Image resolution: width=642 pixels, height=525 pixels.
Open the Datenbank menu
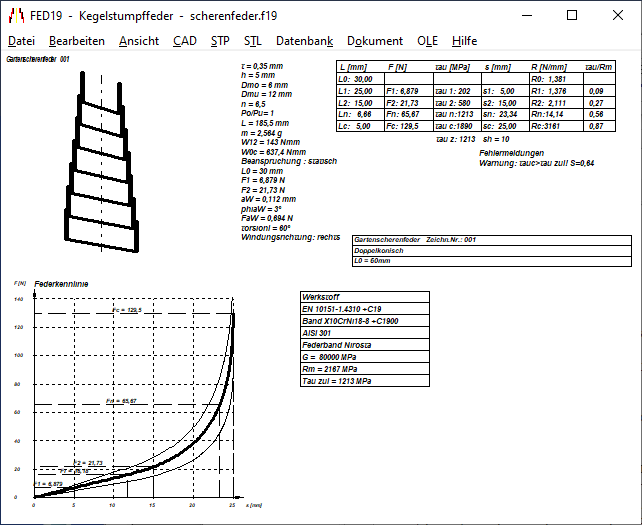(304, 41)
